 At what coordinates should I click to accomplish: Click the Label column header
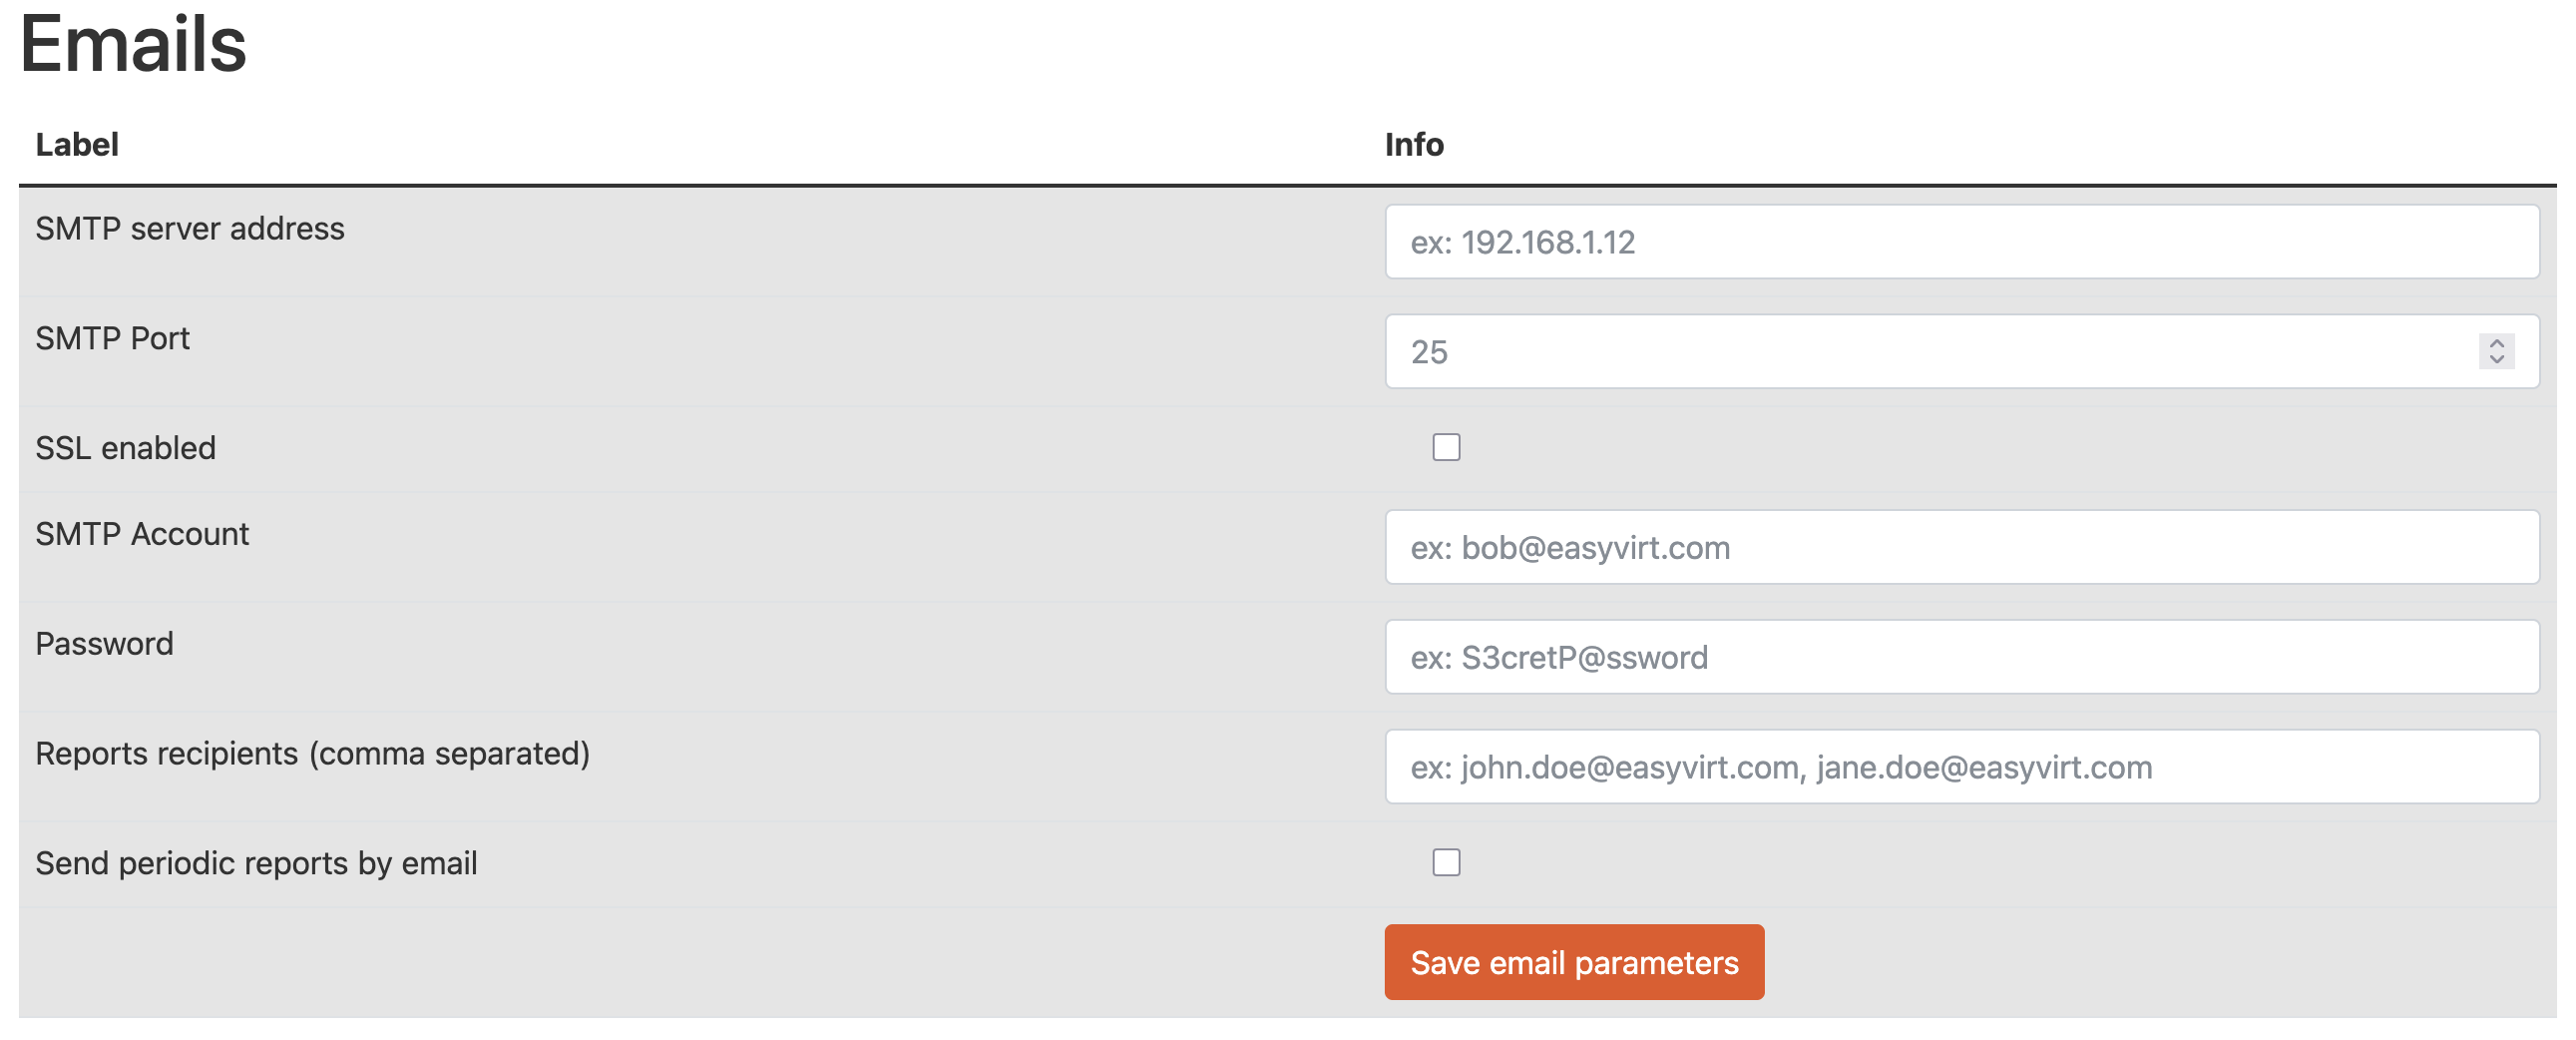click(77, 145)
